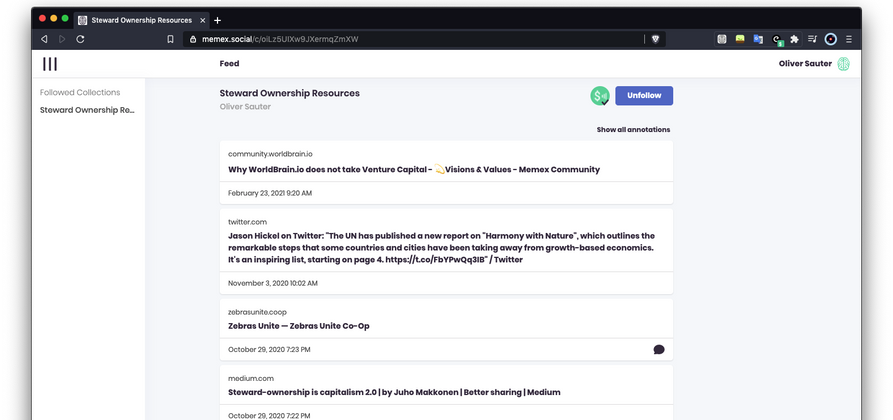Viewport: 893px width, 420px height.
Task: Go back using the browser back arrow
Action: pyautogui.click(x=44, y=39)
